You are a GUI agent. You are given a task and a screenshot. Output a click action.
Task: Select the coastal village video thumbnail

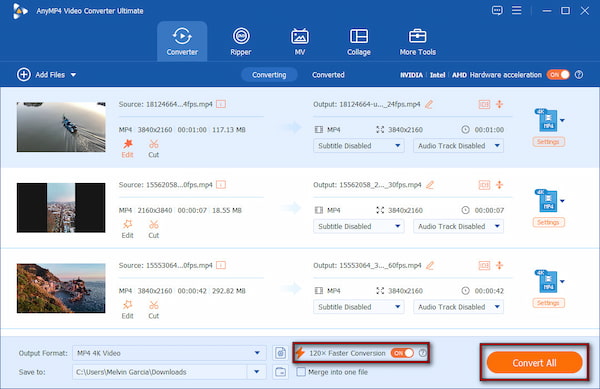(61, 288)
